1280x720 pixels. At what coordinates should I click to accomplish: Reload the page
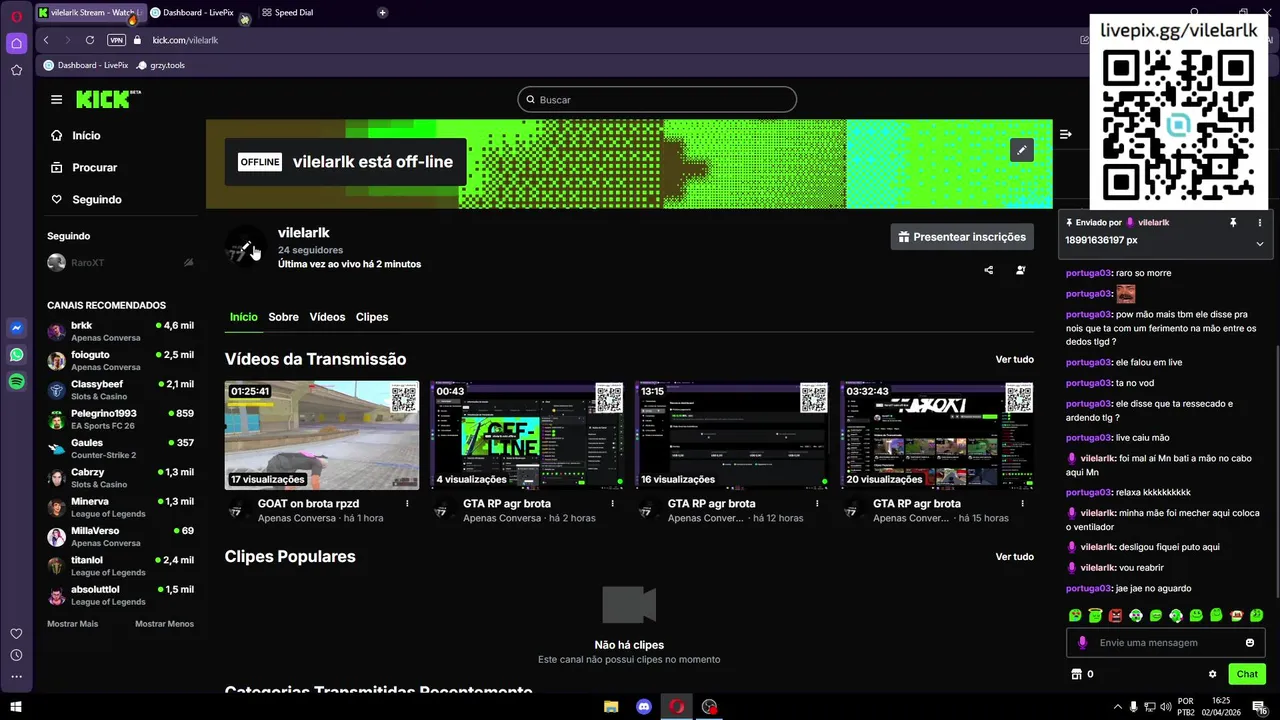pyautogui.click(x=90, y=40)
